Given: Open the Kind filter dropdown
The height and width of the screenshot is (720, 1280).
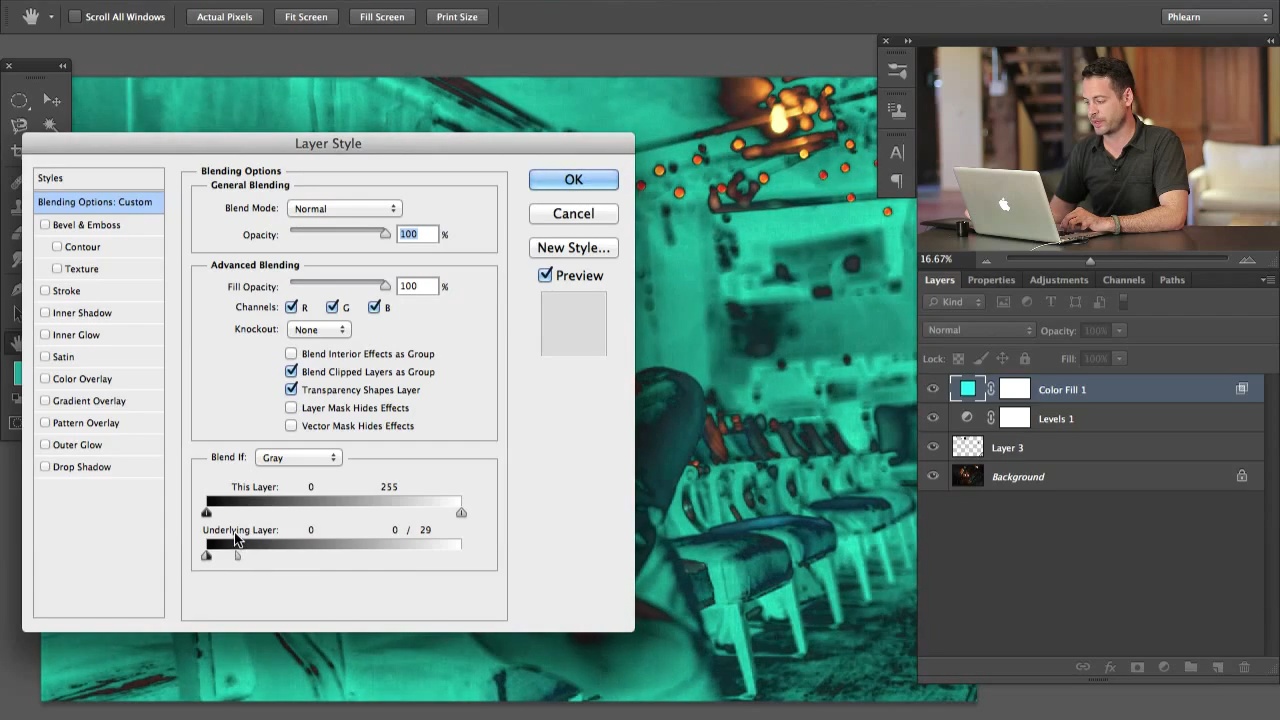Looking at the screenshot, I should click(956, 302).
